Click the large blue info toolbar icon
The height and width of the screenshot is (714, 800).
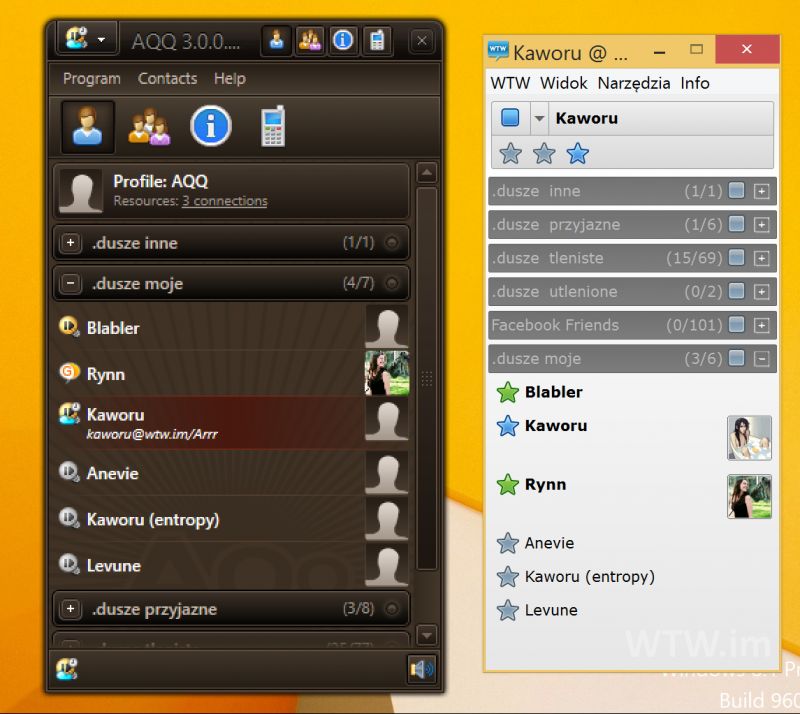click(211, 126)
